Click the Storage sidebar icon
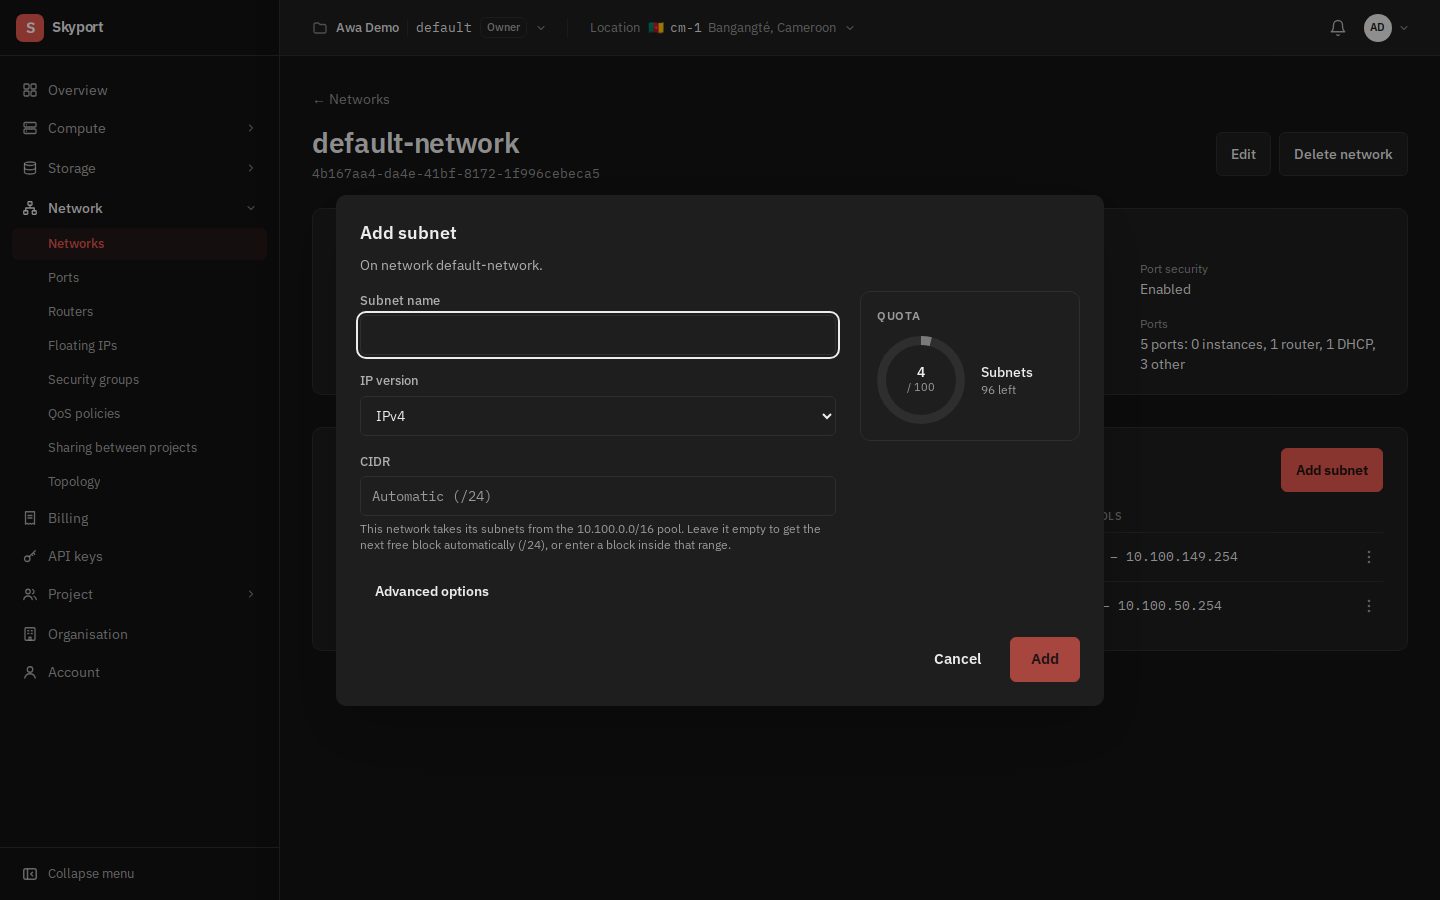The width and height of the screenshot is (1440, 900). 30,168
